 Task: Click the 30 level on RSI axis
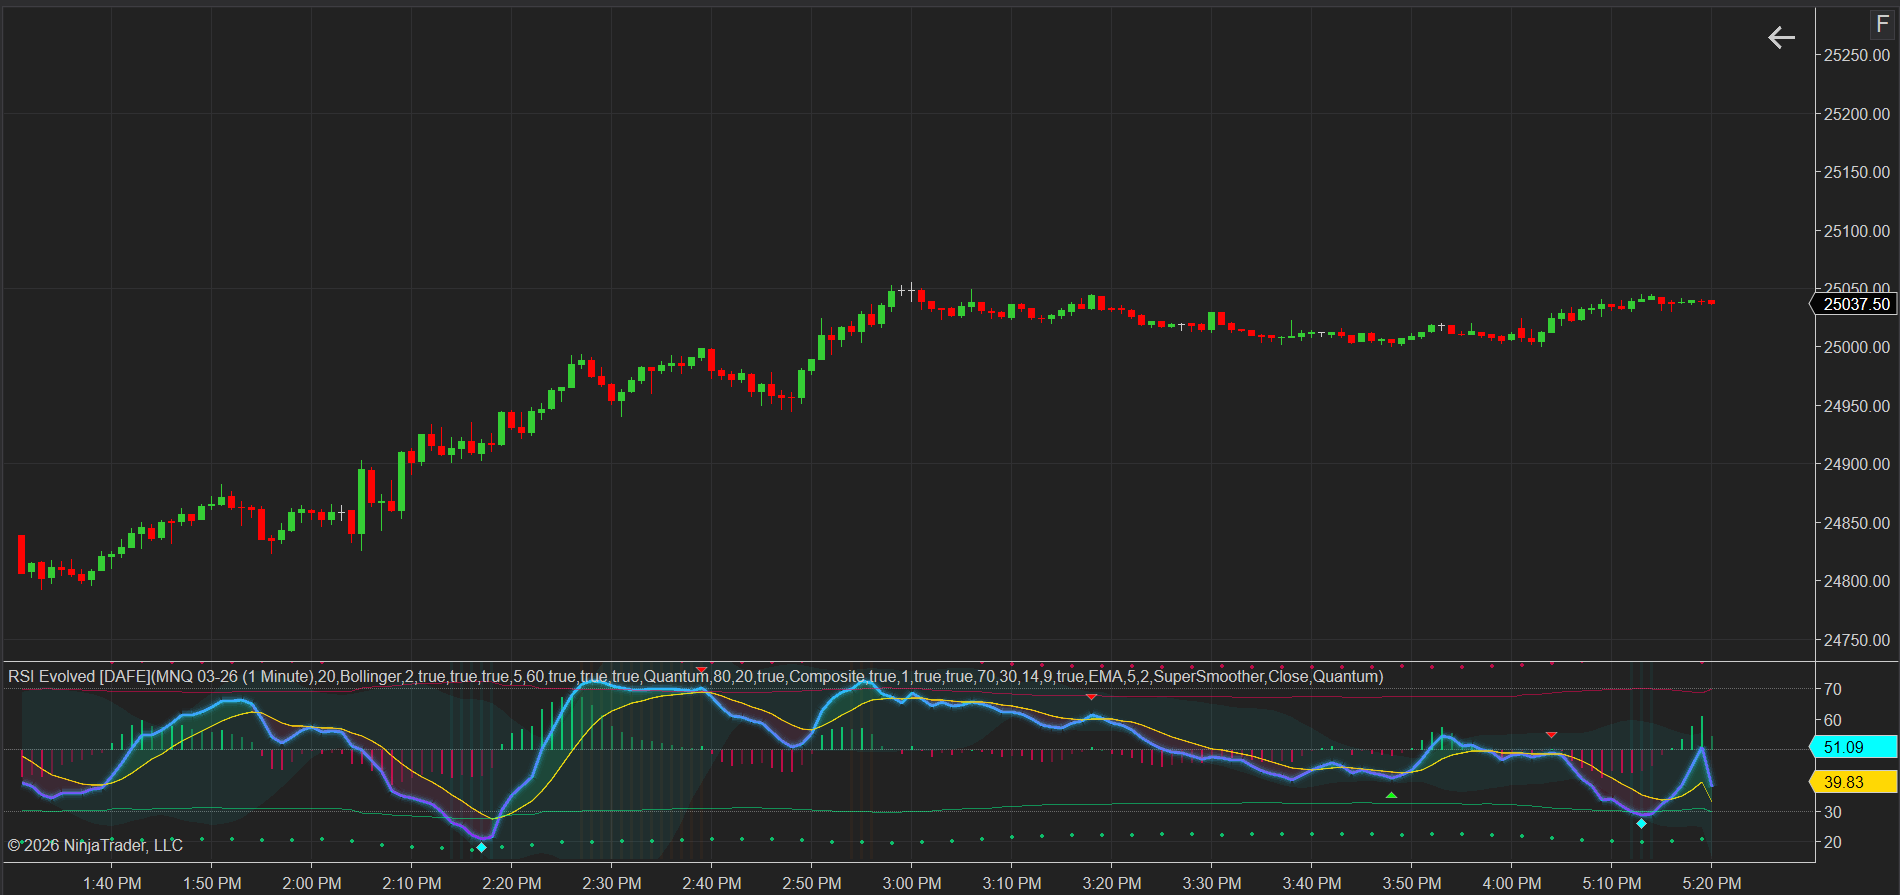pyautogui.click(x=1833, y=812)
